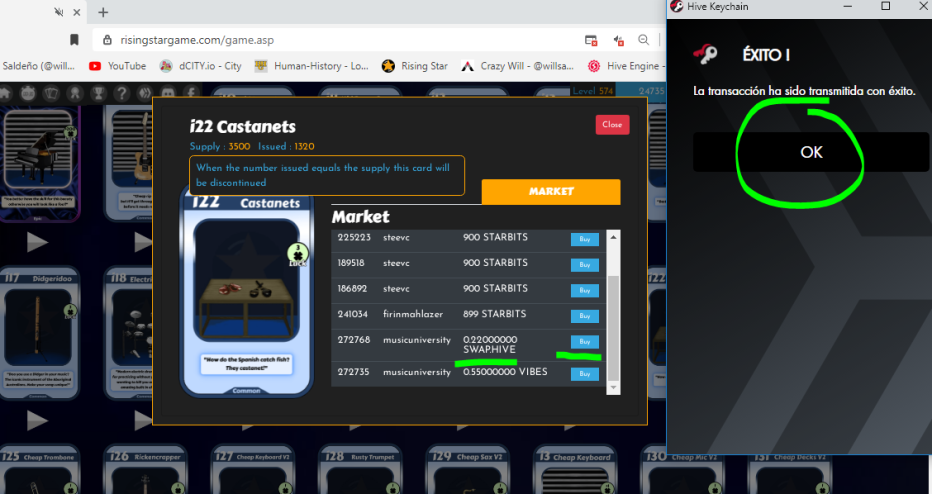This screenshot has height=494, width=932.
Task: Select the i28 Rusty Trumpet card
Action: [x=358, y=471]
